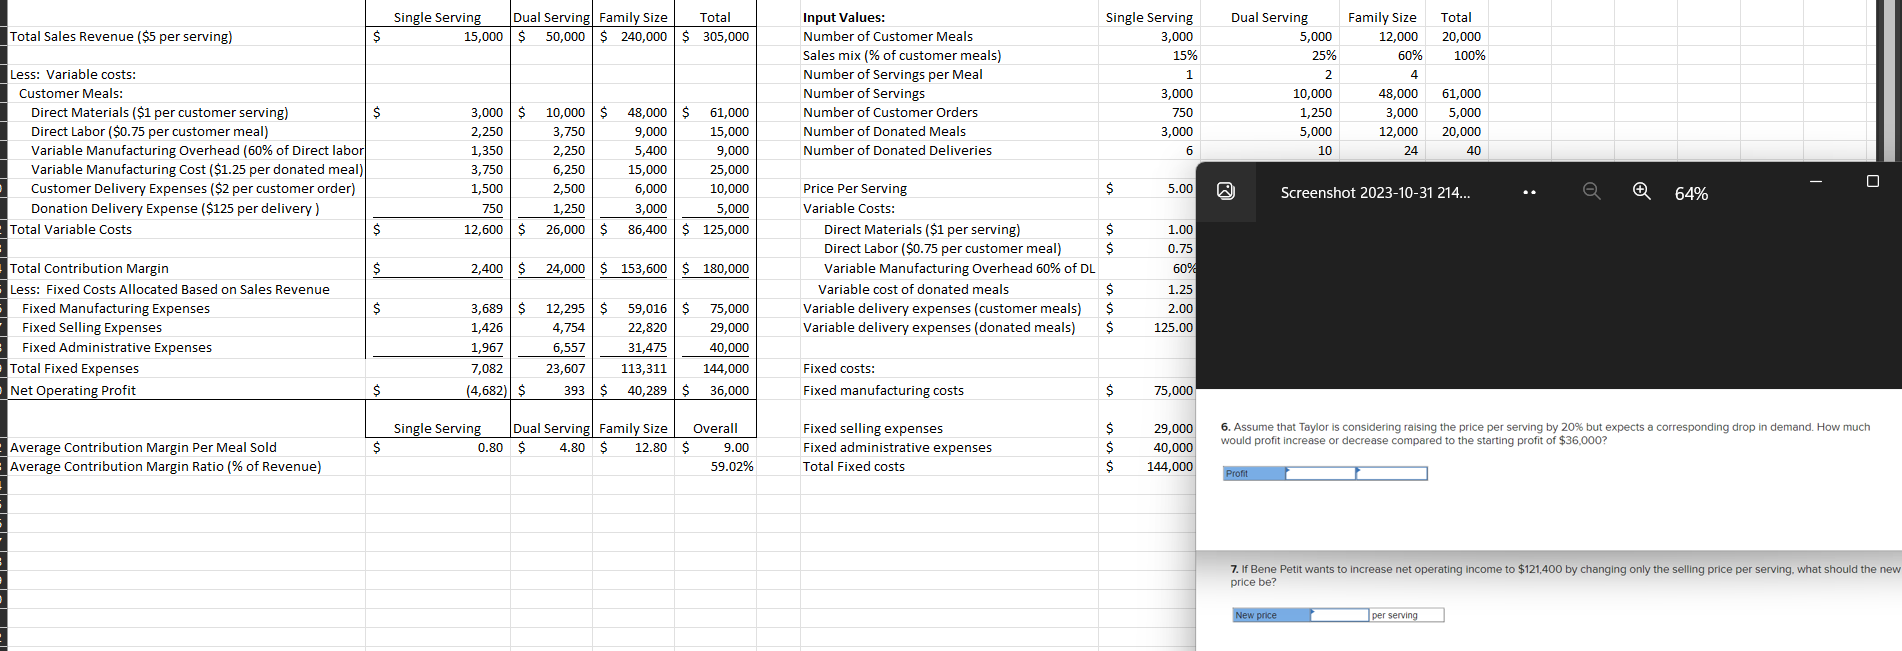Select Sales mix (% of customer meals) label

click(902, 56)
